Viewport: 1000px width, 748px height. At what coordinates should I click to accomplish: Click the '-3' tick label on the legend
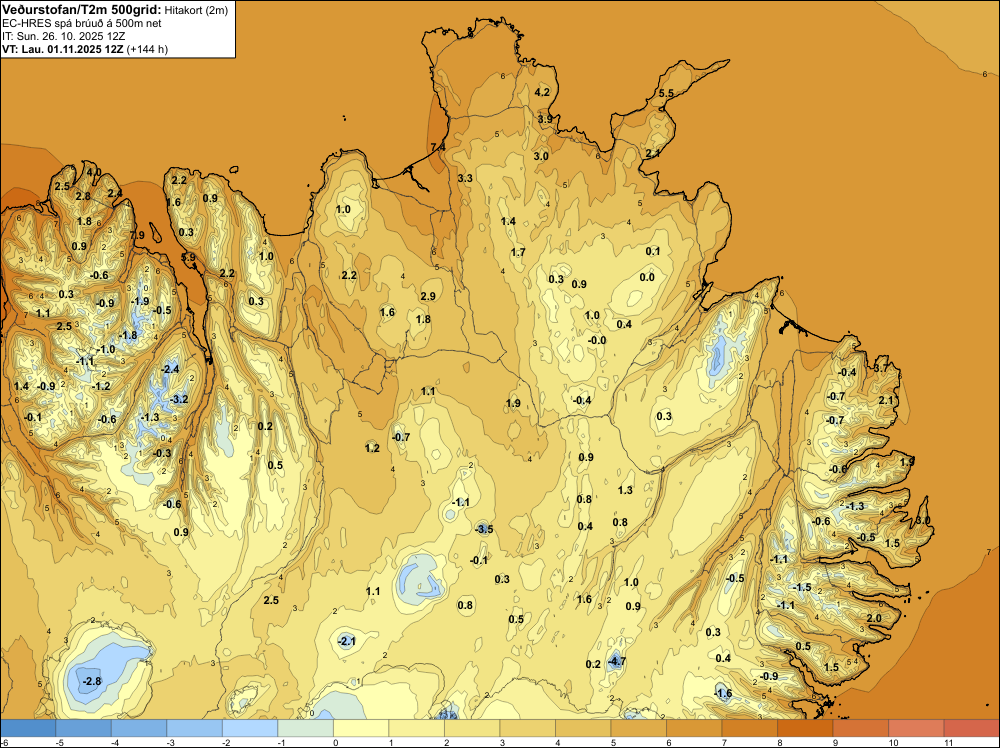coord(172,743)
